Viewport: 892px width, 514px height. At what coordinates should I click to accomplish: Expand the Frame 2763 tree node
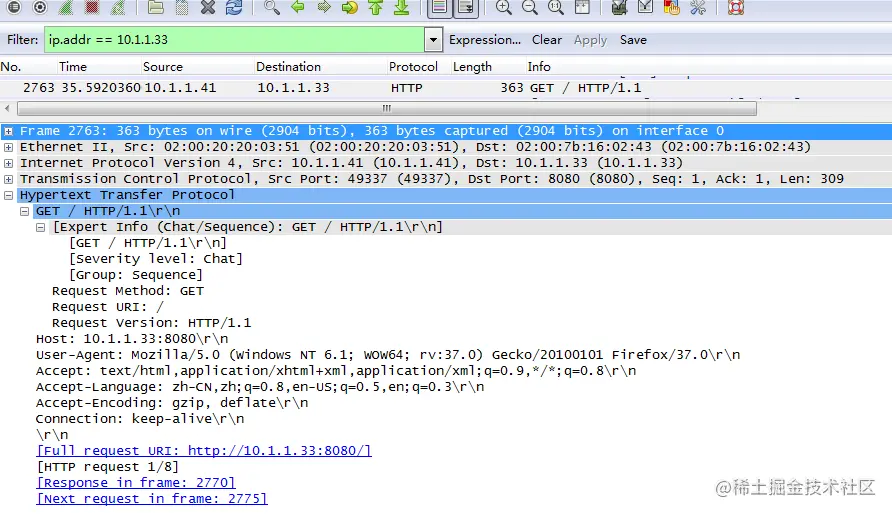9,131
